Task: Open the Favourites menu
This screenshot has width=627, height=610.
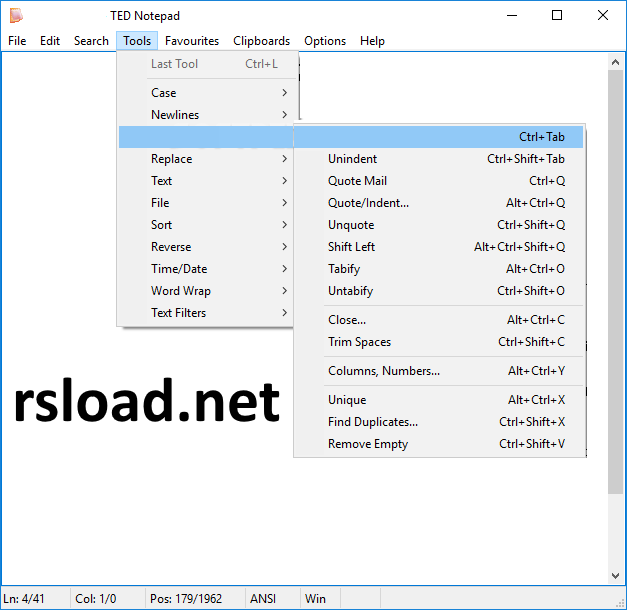Action: [x=192, y=41]
